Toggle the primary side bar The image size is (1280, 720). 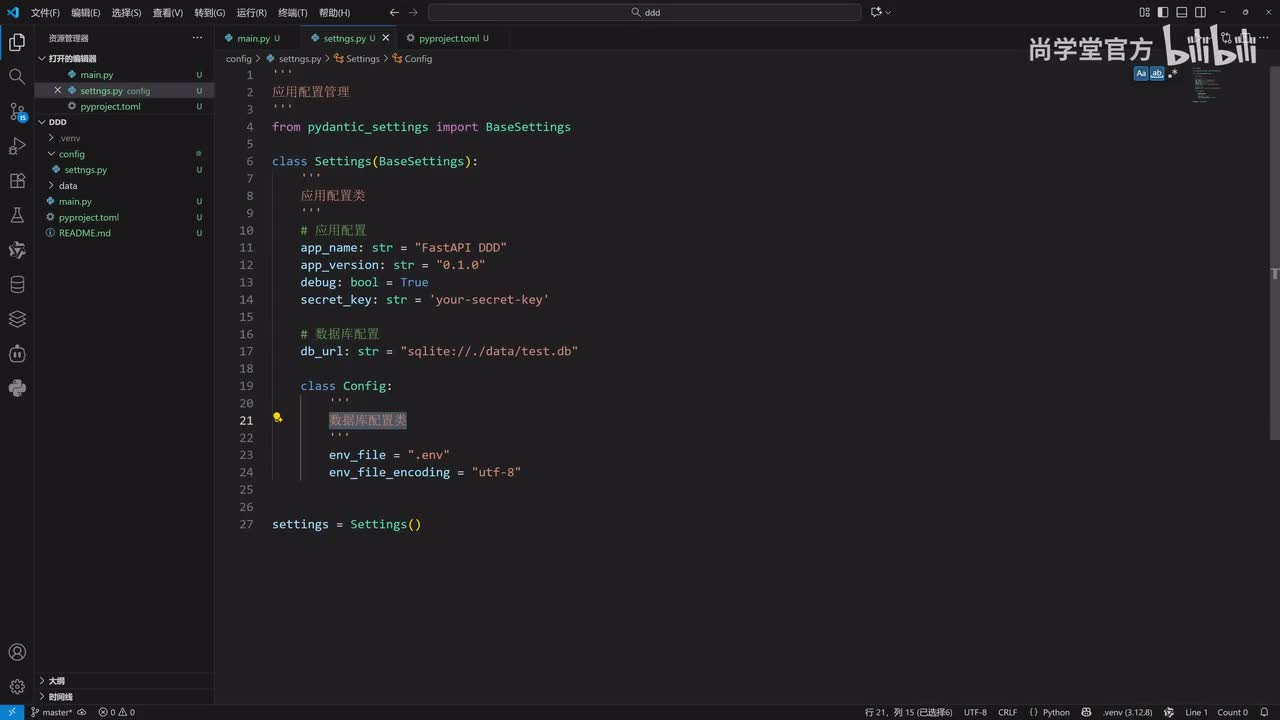coord(1163,12)
